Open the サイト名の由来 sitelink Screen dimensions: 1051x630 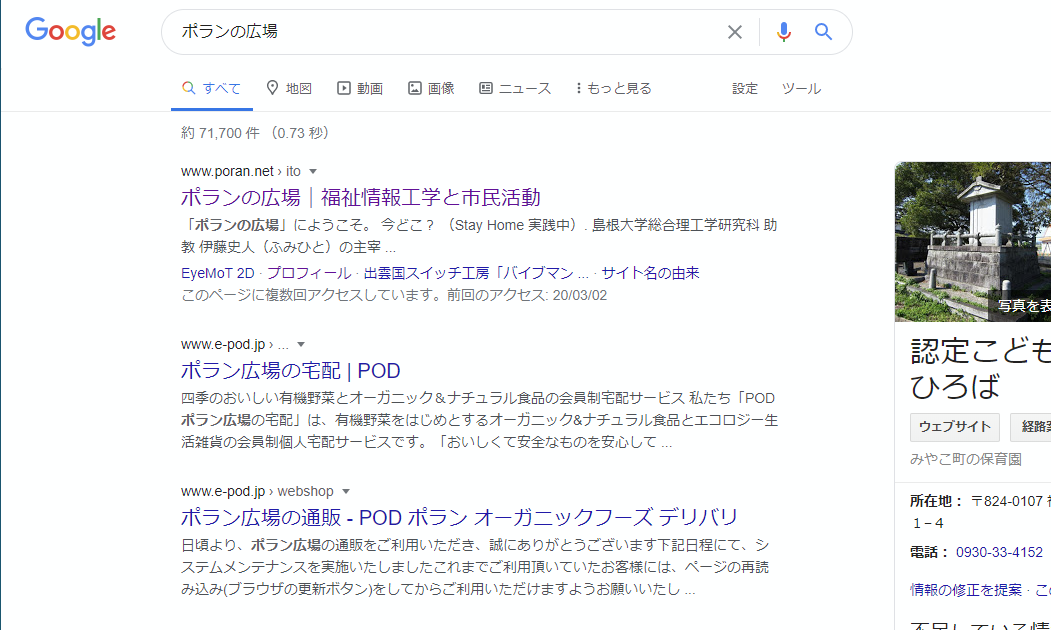(650, 273)
